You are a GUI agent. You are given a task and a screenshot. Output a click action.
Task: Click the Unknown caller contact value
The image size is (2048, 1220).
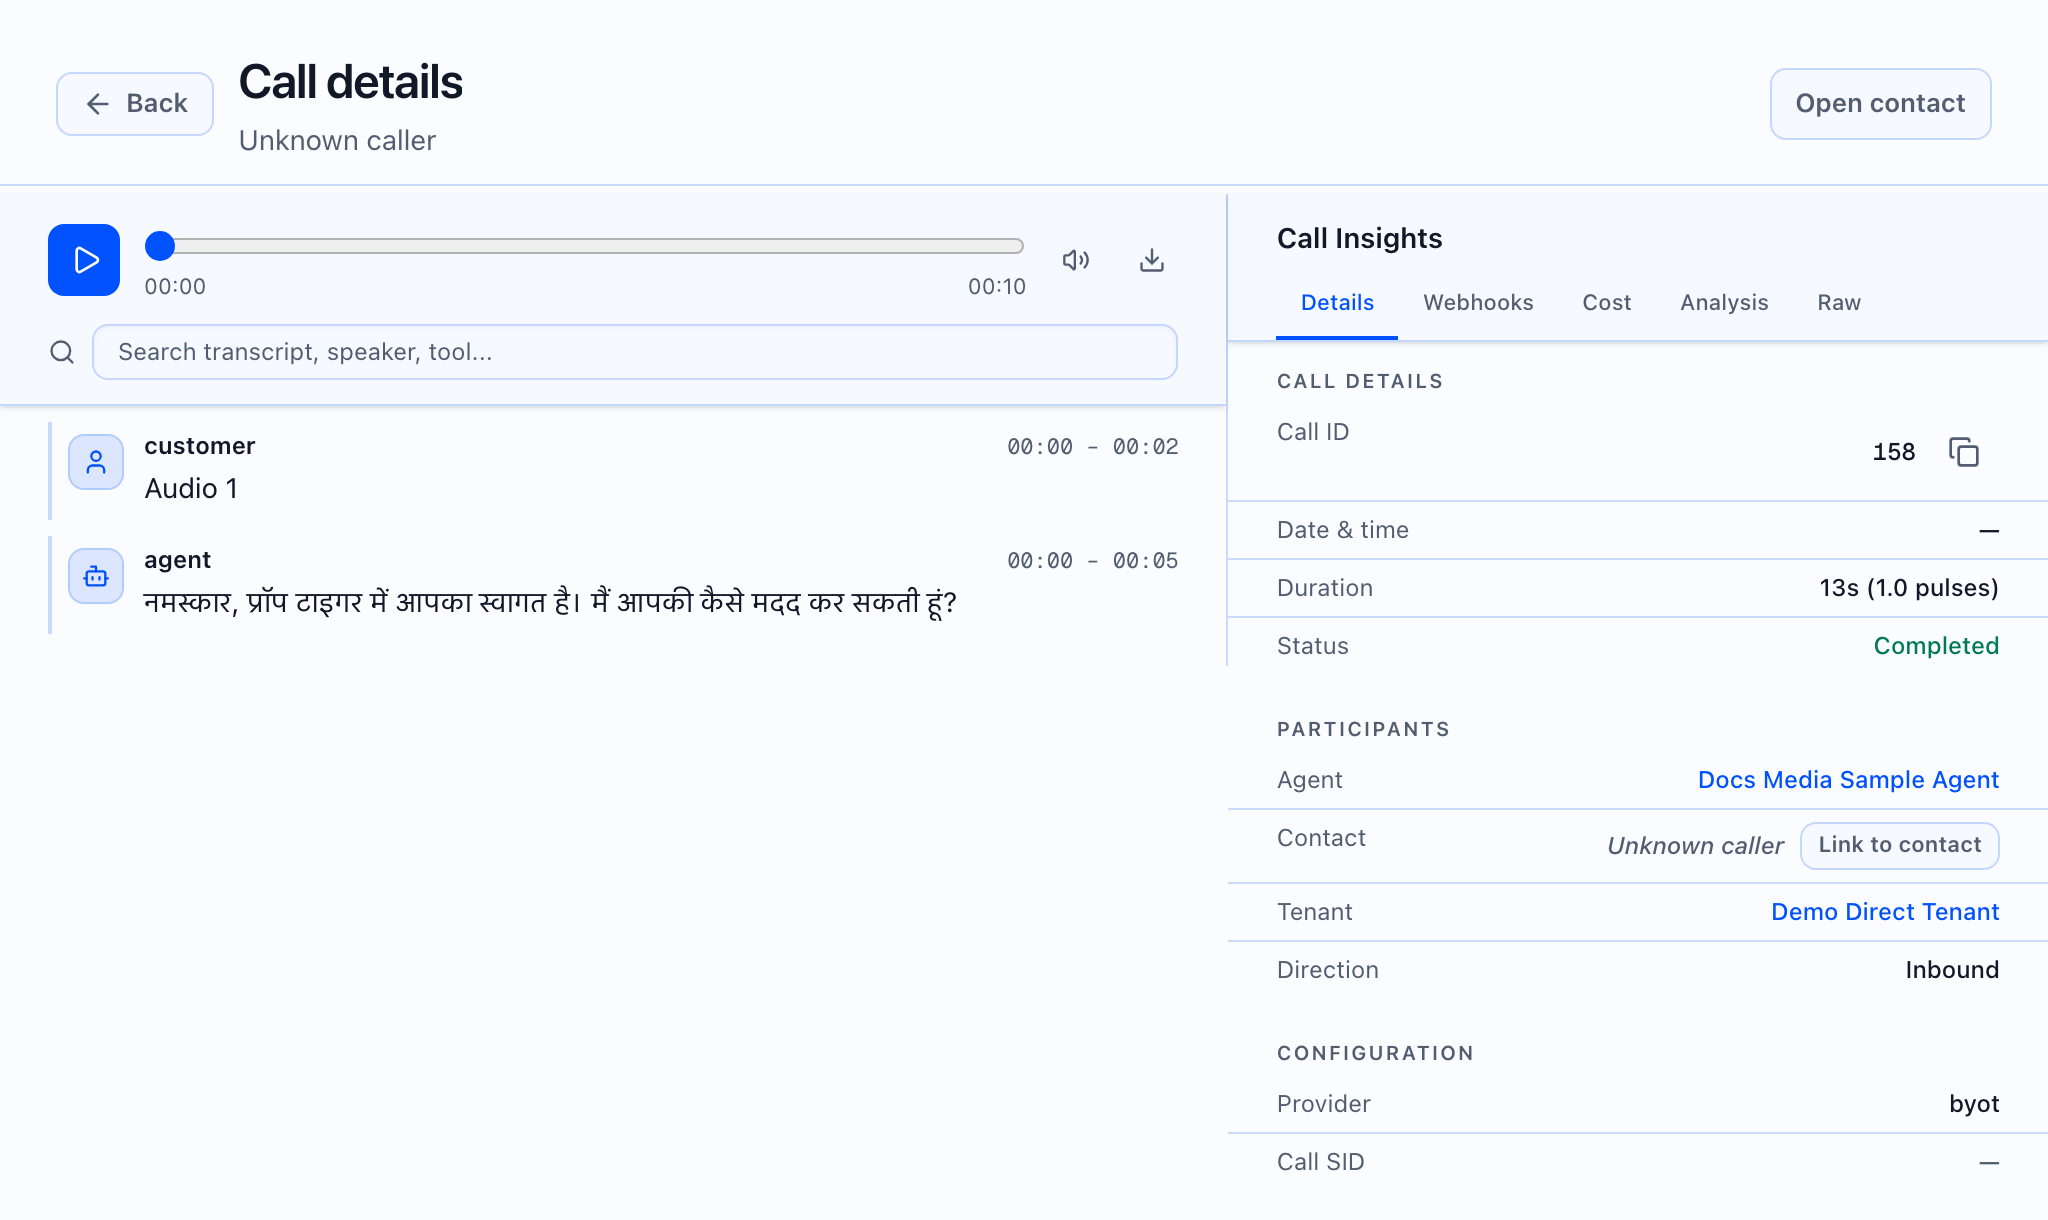[x=1695, y=846]
